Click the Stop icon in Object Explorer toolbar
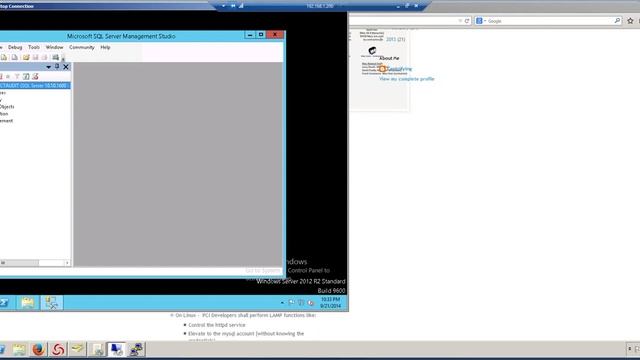 [x=8, y=76]
